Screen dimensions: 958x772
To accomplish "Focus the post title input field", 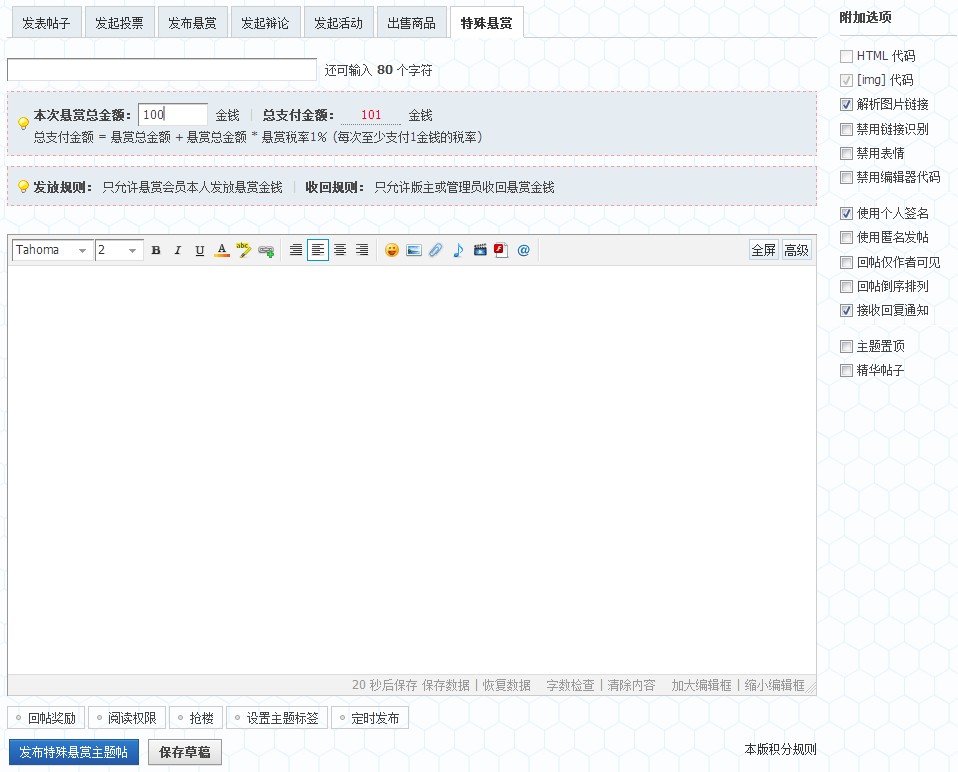I will pos(162,70).
